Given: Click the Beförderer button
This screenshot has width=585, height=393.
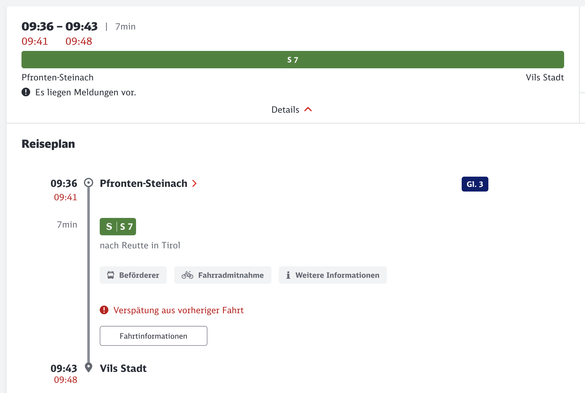Looking at the screenshot, I should (133, 275).
